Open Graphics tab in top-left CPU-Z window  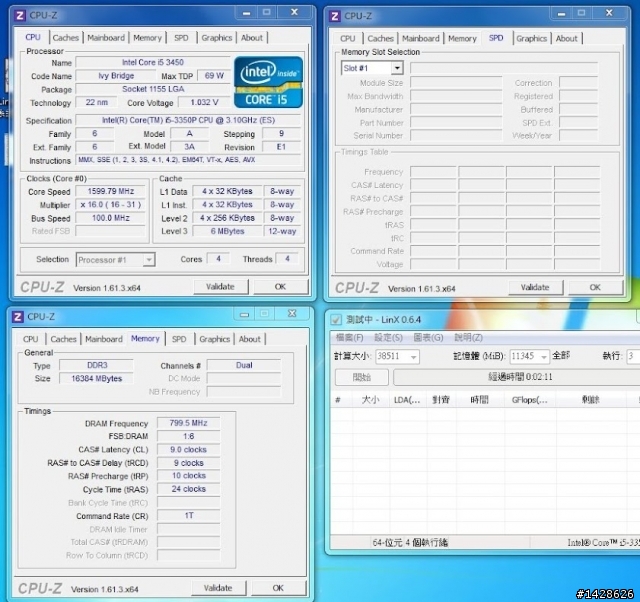coord(217,38)
